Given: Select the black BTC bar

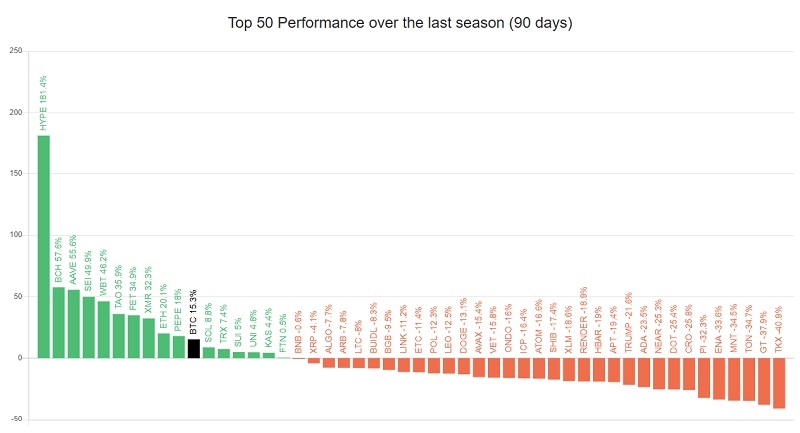Looking at the screenshot, I should tap(194, 348).
